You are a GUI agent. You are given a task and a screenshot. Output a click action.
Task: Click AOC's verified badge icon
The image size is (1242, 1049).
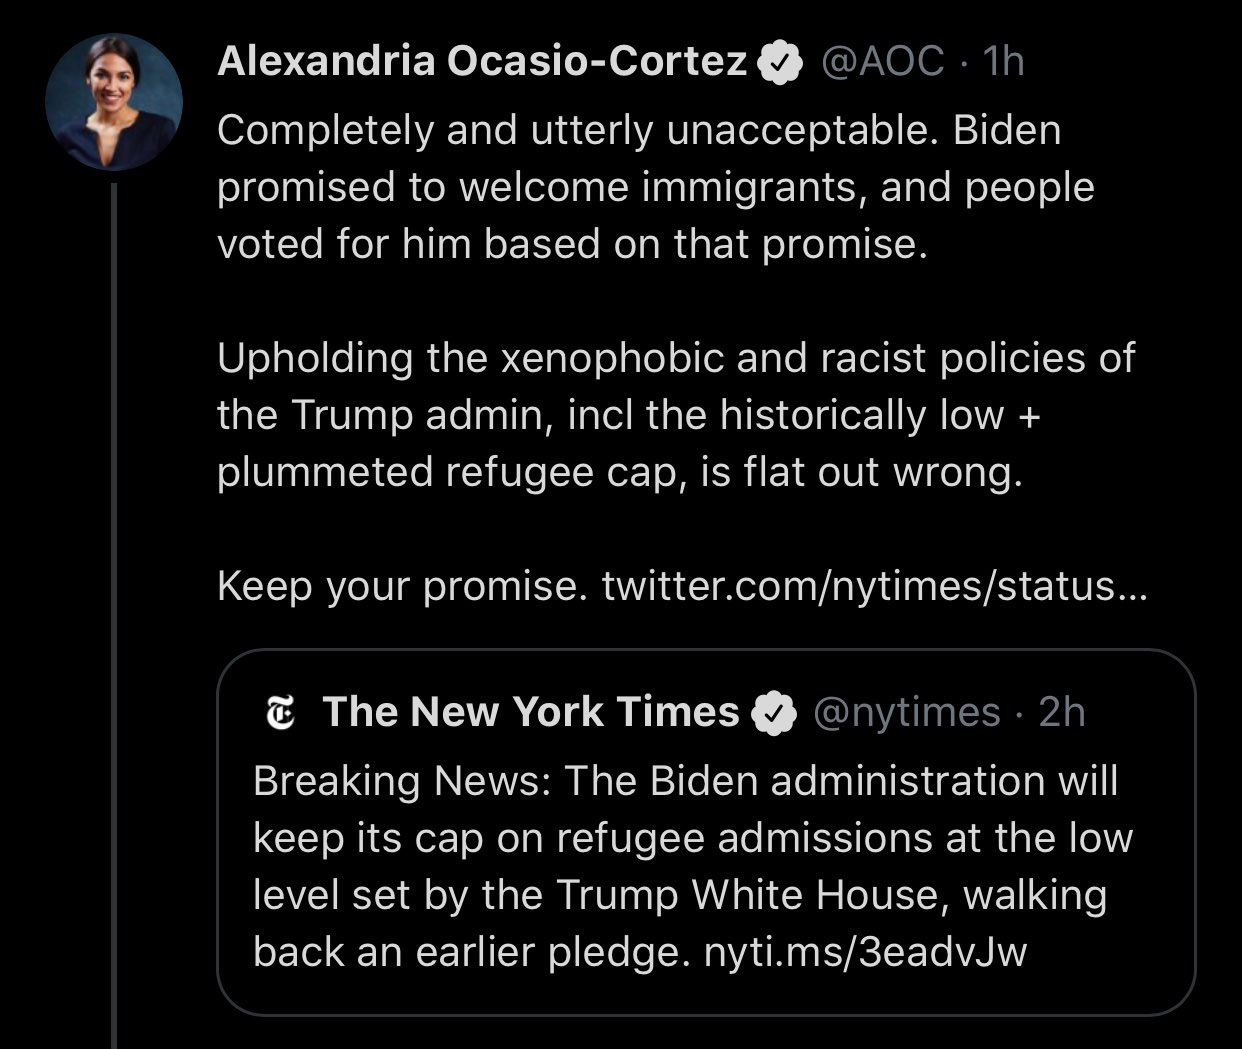pyautogui.click(x=780, y=63)
